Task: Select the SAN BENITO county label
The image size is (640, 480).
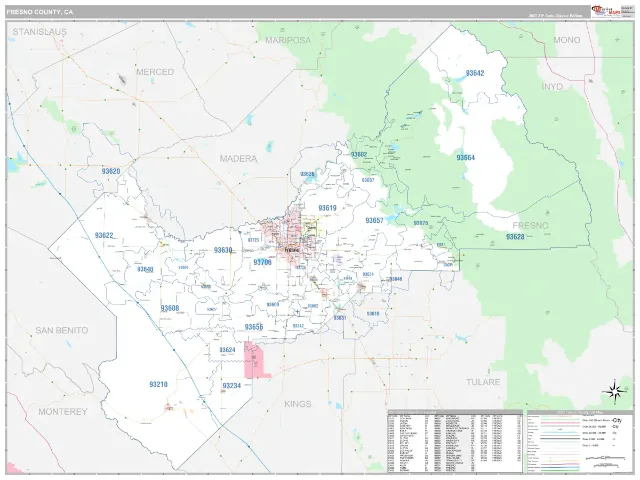Action: (x=62, y=330)
